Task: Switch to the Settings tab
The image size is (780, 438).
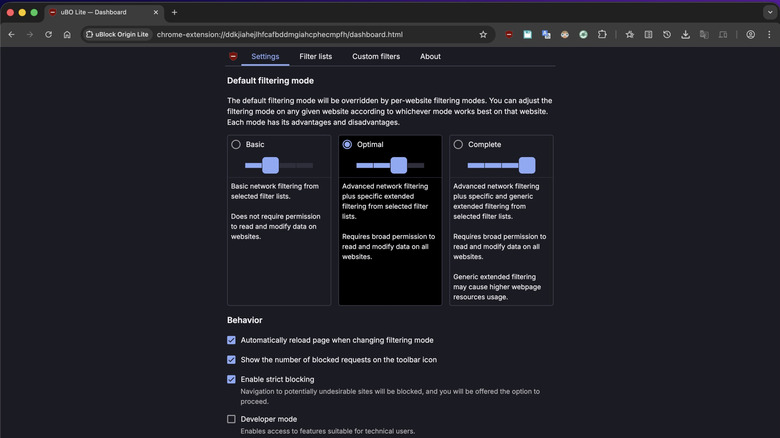Action: (x=265, y=56)
